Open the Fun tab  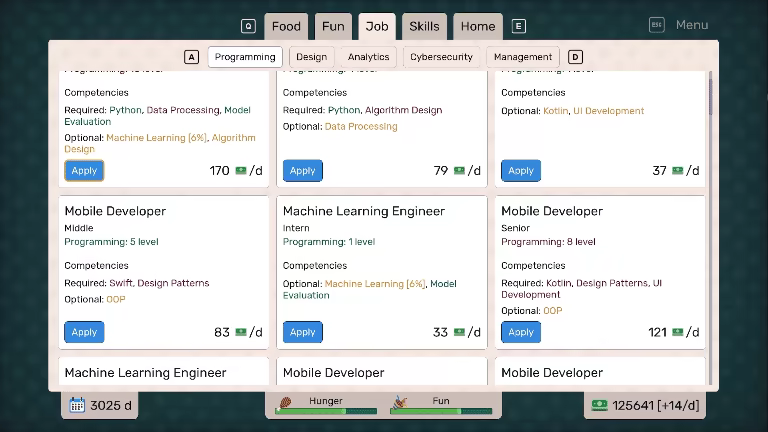(x=333, y=26)
